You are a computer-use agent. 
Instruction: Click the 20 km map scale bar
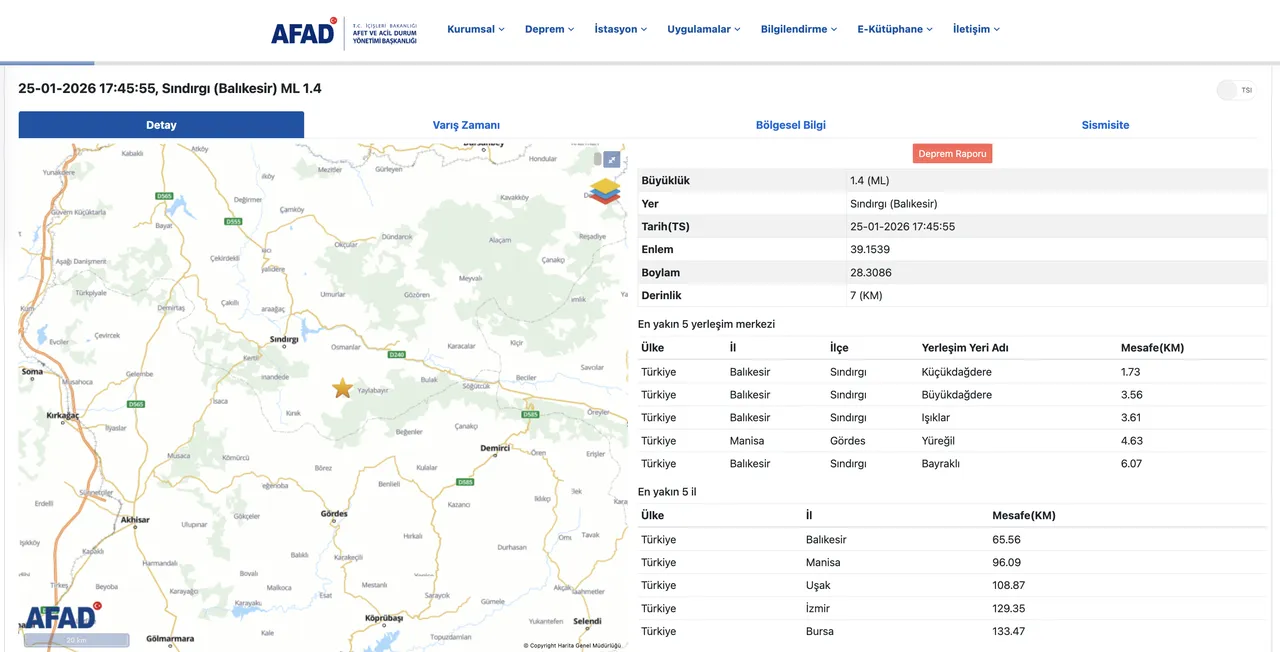click(x=77, y=640)
